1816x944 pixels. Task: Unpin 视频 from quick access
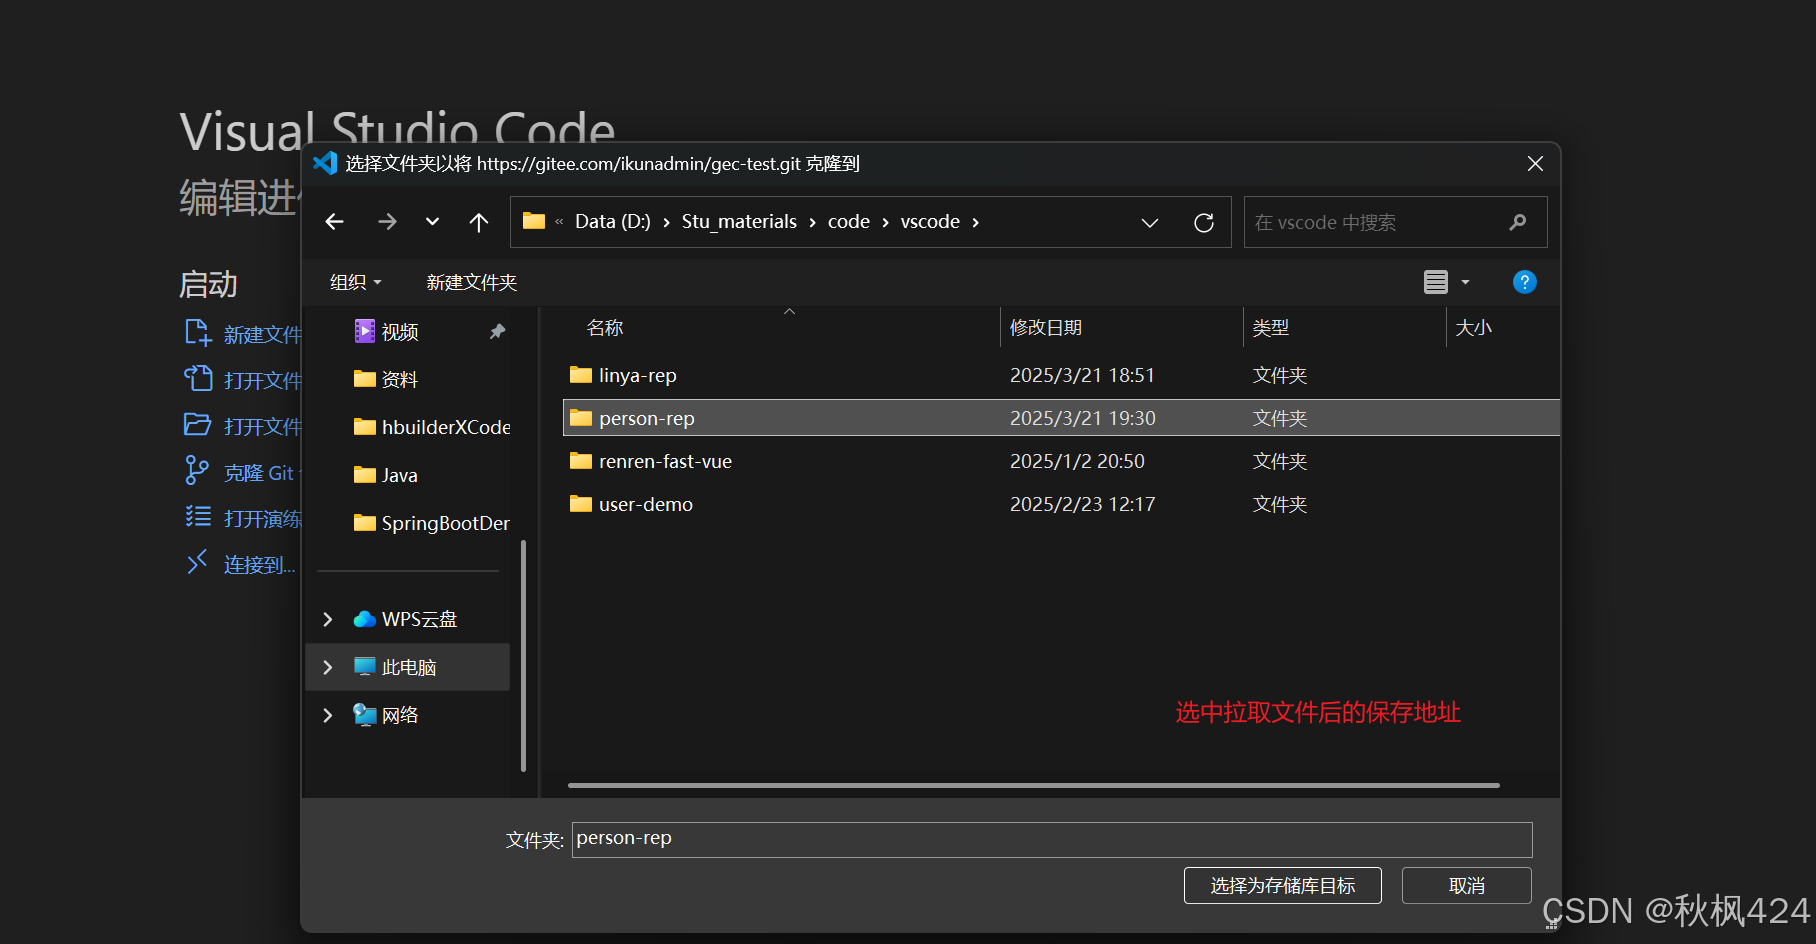tap(497, 331)
